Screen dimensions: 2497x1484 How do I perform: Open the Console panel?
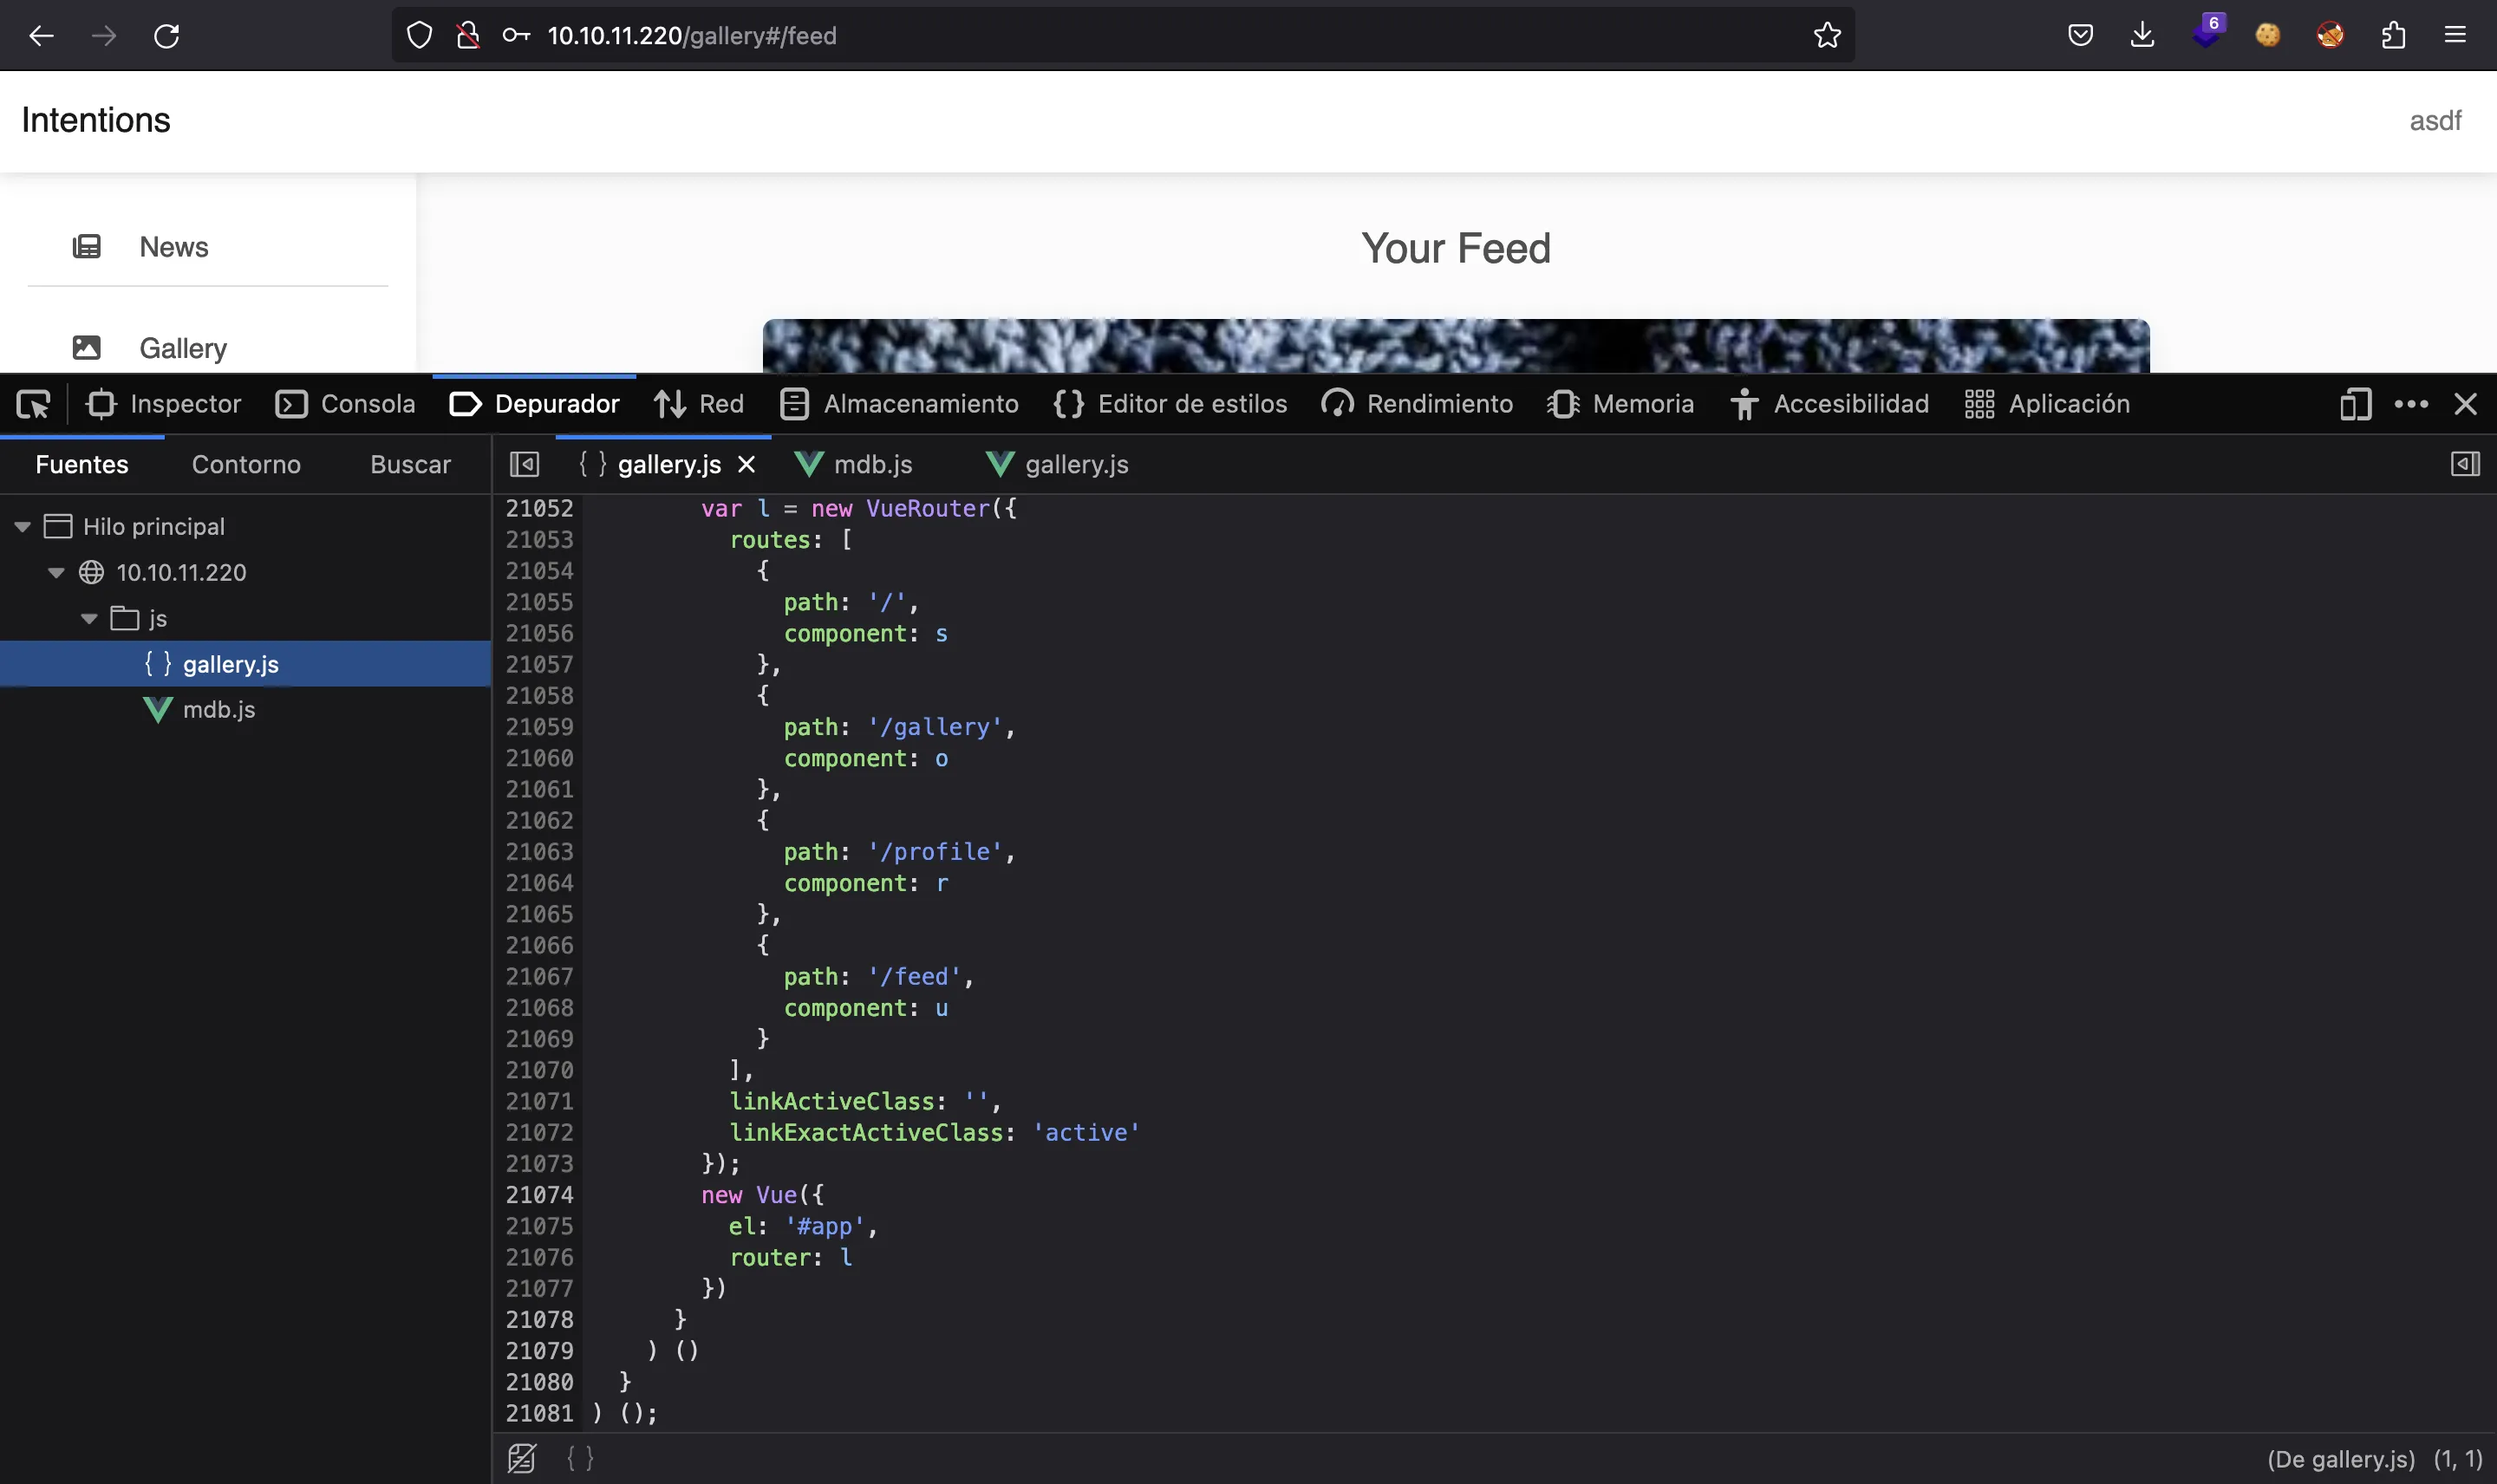click(366, 403)
